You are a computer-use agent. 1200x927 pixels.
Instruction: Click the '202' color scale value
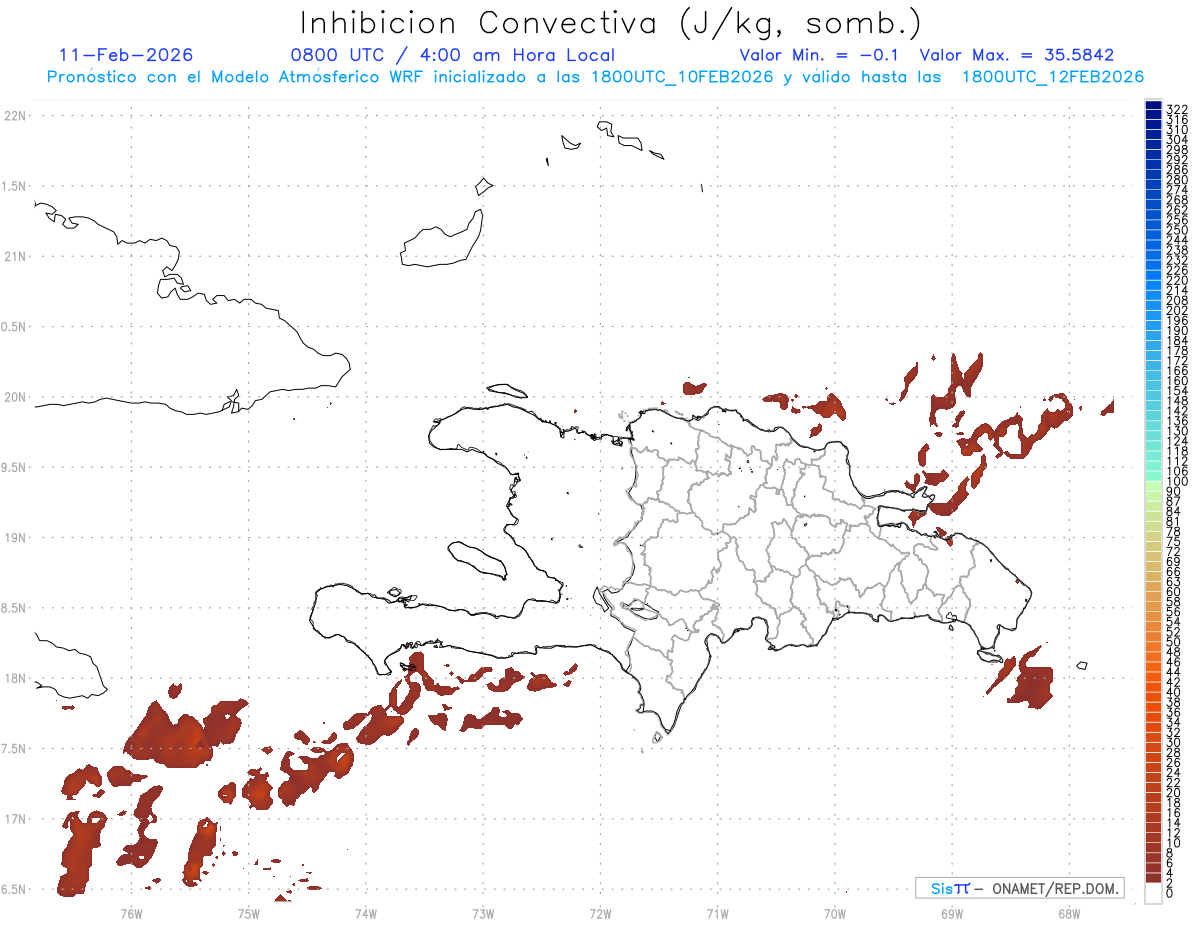pos(1177,310)
